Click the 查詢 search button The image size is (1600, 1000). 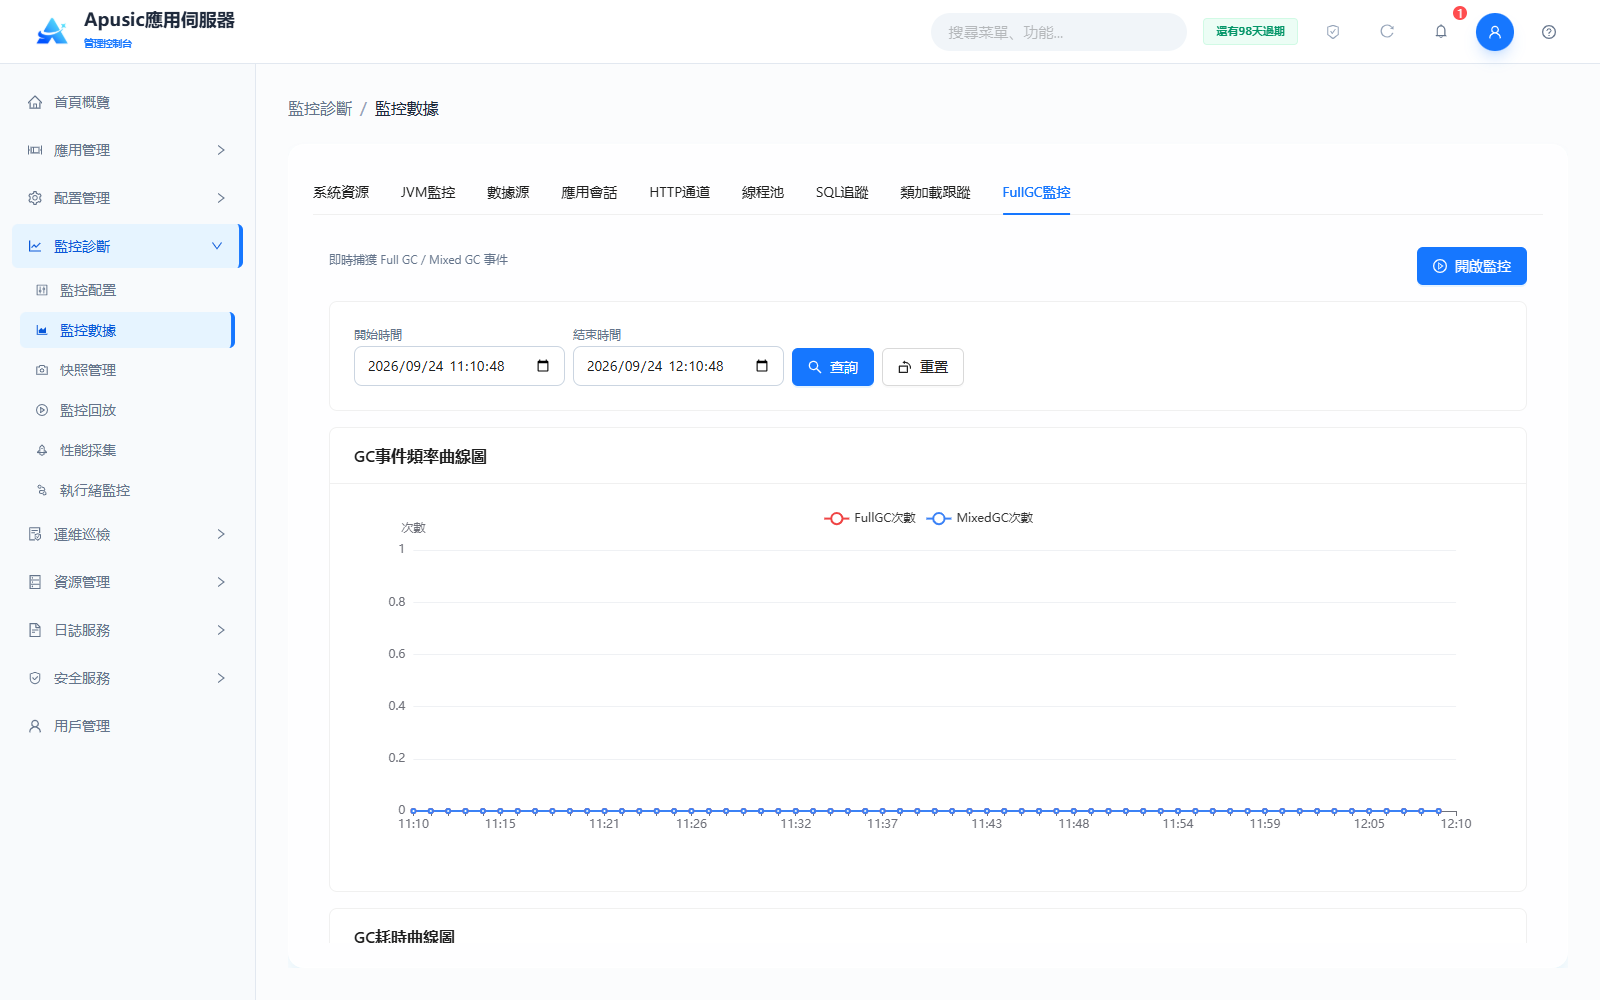click(x=833, y=367)
